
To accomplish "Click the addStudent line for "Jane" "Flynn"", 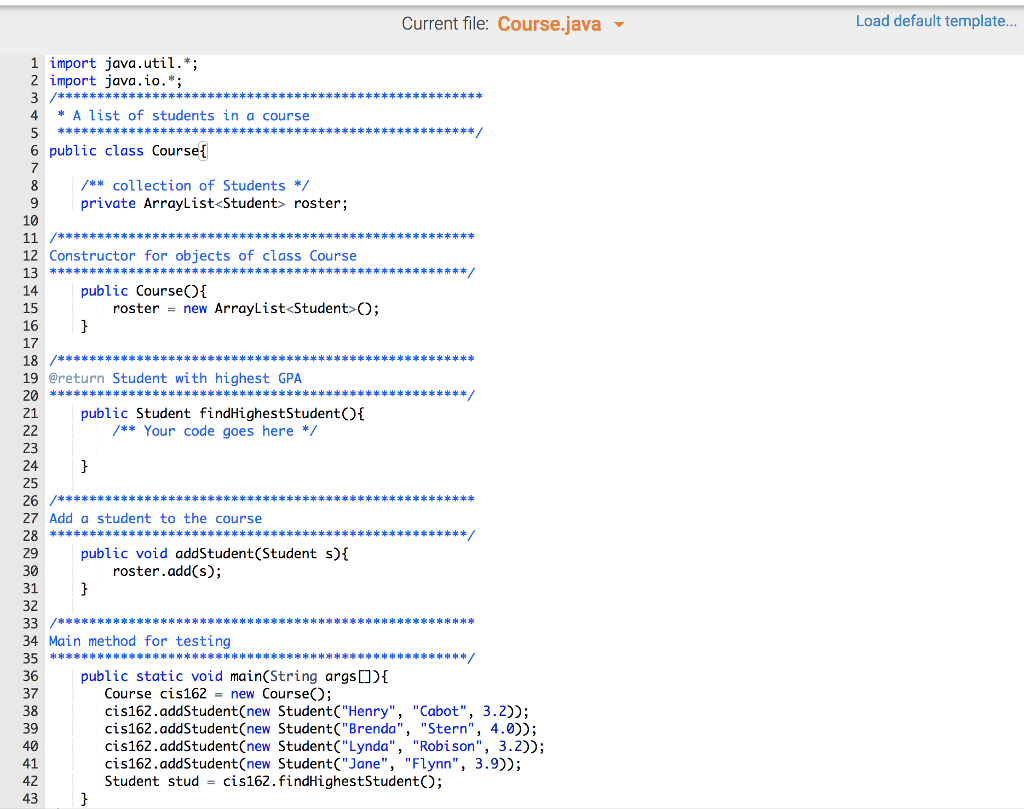I will point(313,764).
